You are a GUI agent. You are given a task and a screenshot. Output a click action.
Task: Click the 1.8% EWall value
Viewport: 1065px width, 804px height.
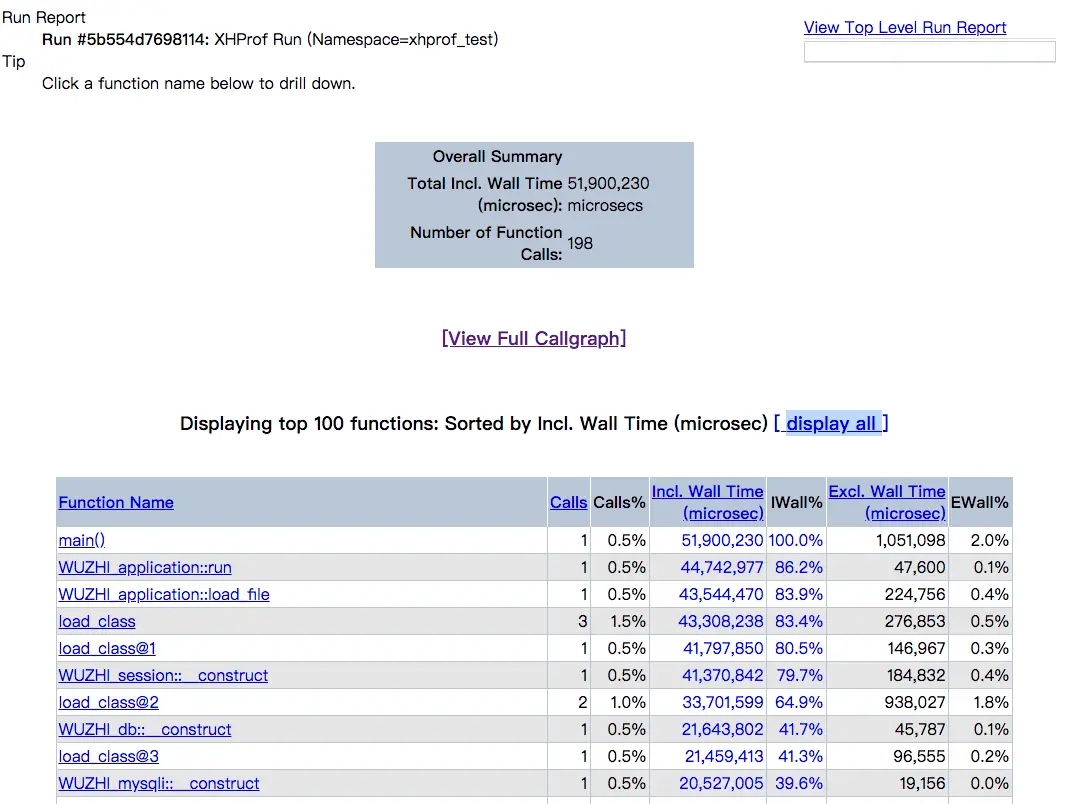click(991, 703)
